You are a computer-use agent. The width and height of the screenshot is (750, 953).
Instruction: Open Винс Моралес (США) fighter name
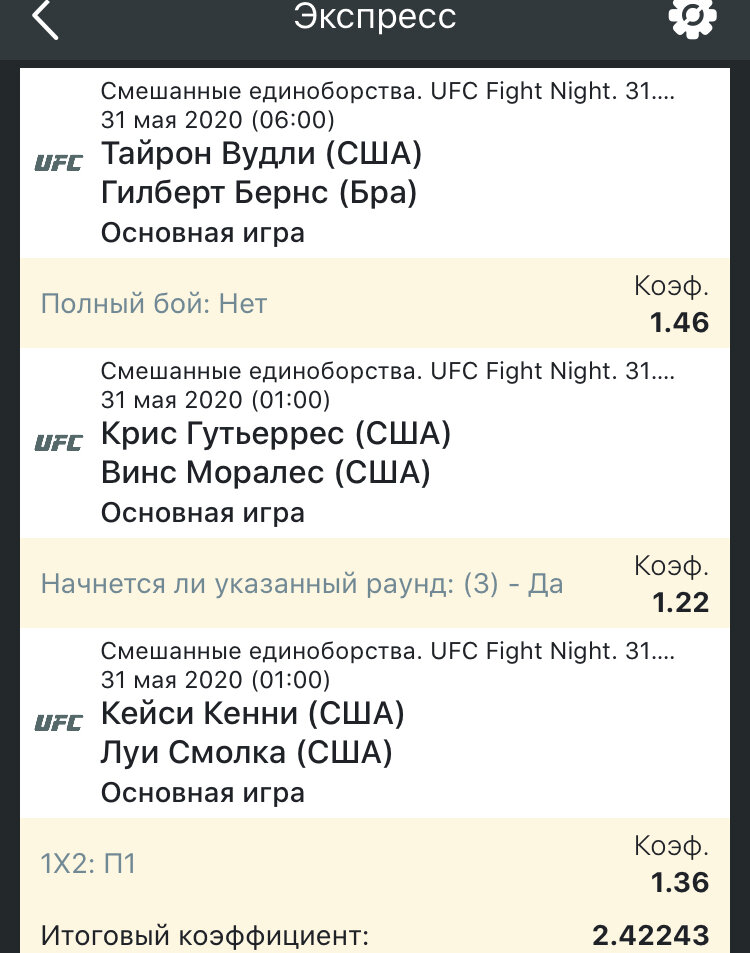[266, 473]
